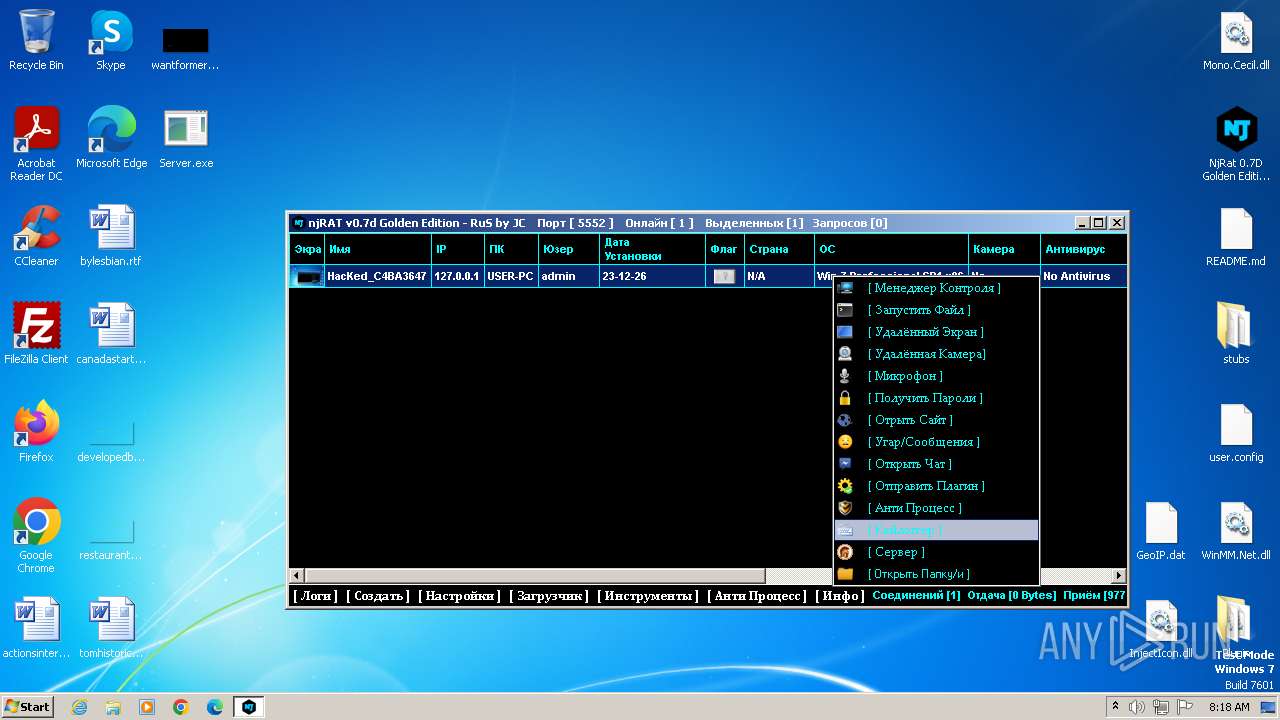Choose Отрыть Сайт from the context menu
This screenshot has height=720, width=1280.
tap(936, 420)
